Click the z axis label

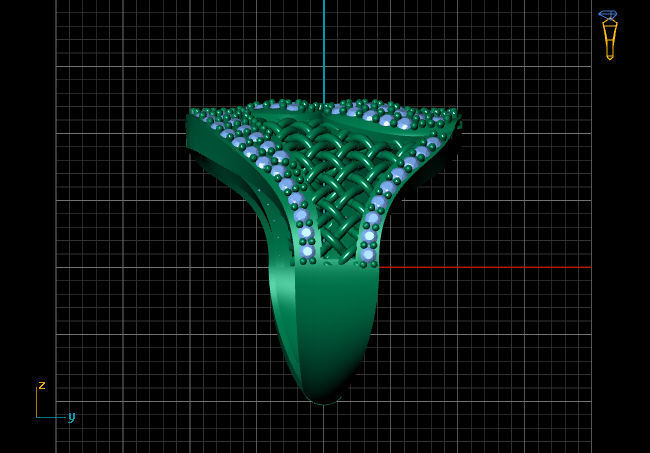point(42,385)
